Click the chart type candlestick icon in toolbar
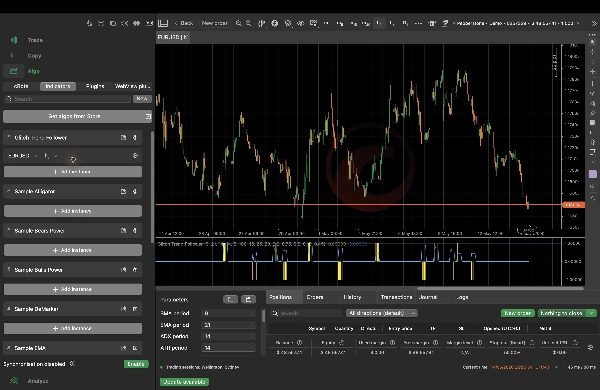 (x=262, y=23)
